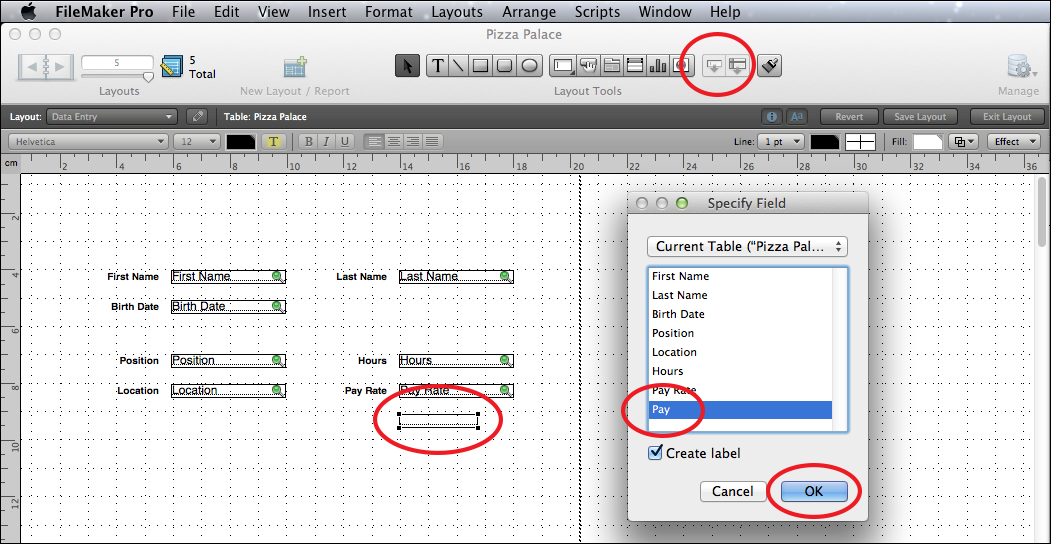This screenshot has width=1051, height=544.
Task: Open the Arrange menu
Action: (529, 11)
